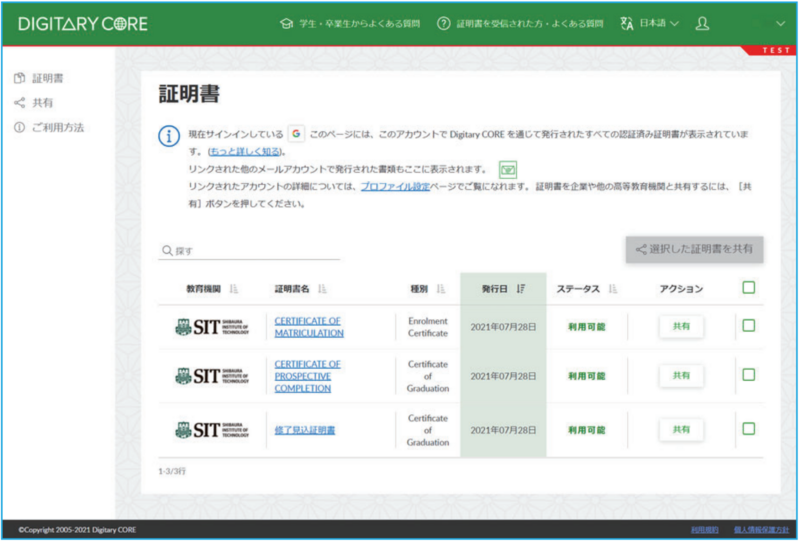Open CERTIFICATE OF PROSPECTIVE COMPLETION link
800x541 pixels.
[x=308, y=376]
